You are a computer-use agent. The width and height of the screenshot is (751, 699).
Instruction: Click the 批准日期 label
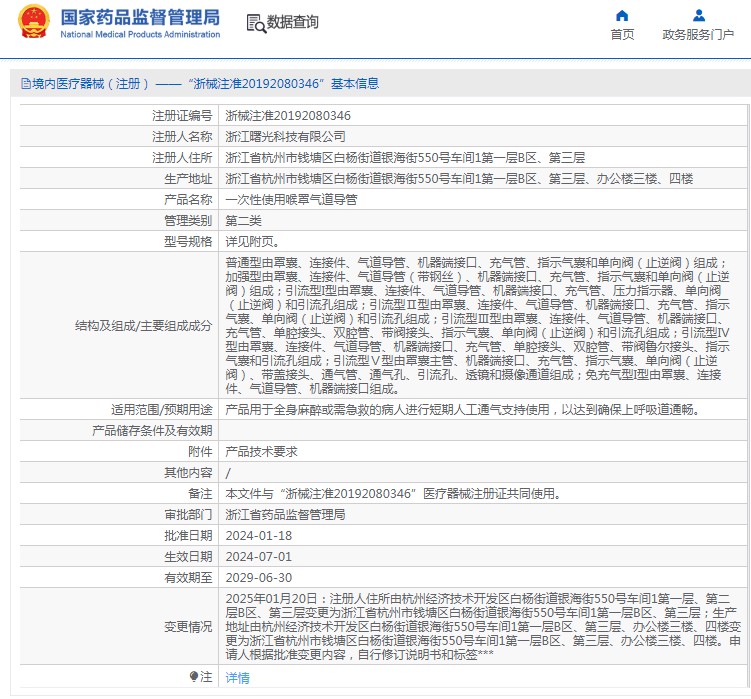(188, 536)
